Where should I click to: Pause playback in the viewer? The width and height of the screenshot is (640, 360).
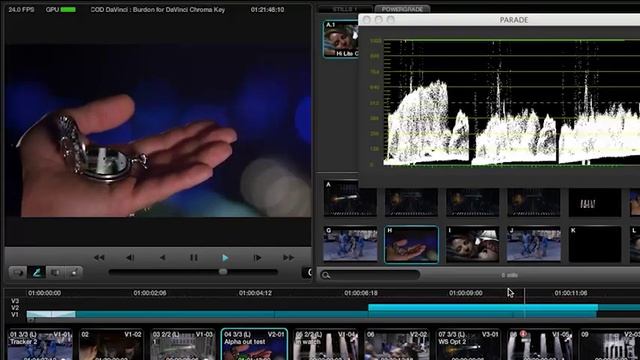(193, 258)
